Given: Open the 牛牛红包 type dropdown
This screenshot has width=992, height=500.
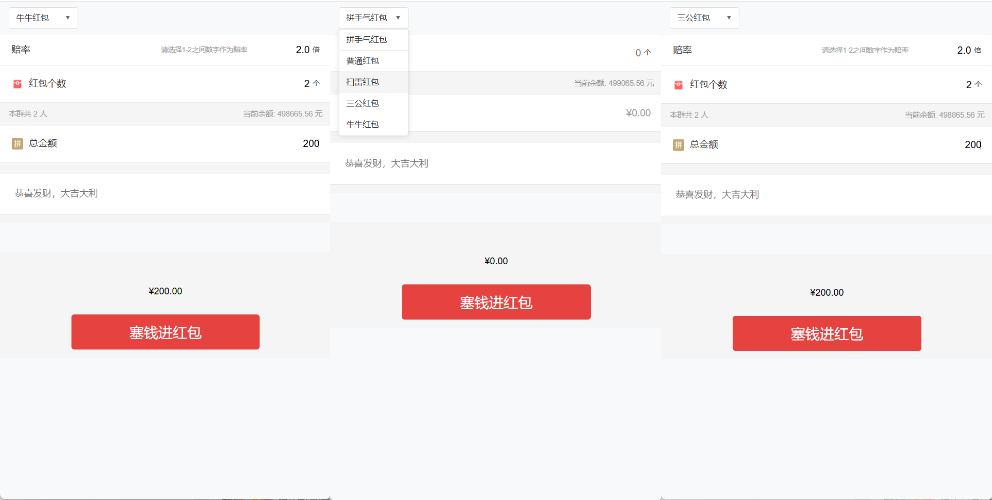Looking at the screenshot, I should [43, 18].
